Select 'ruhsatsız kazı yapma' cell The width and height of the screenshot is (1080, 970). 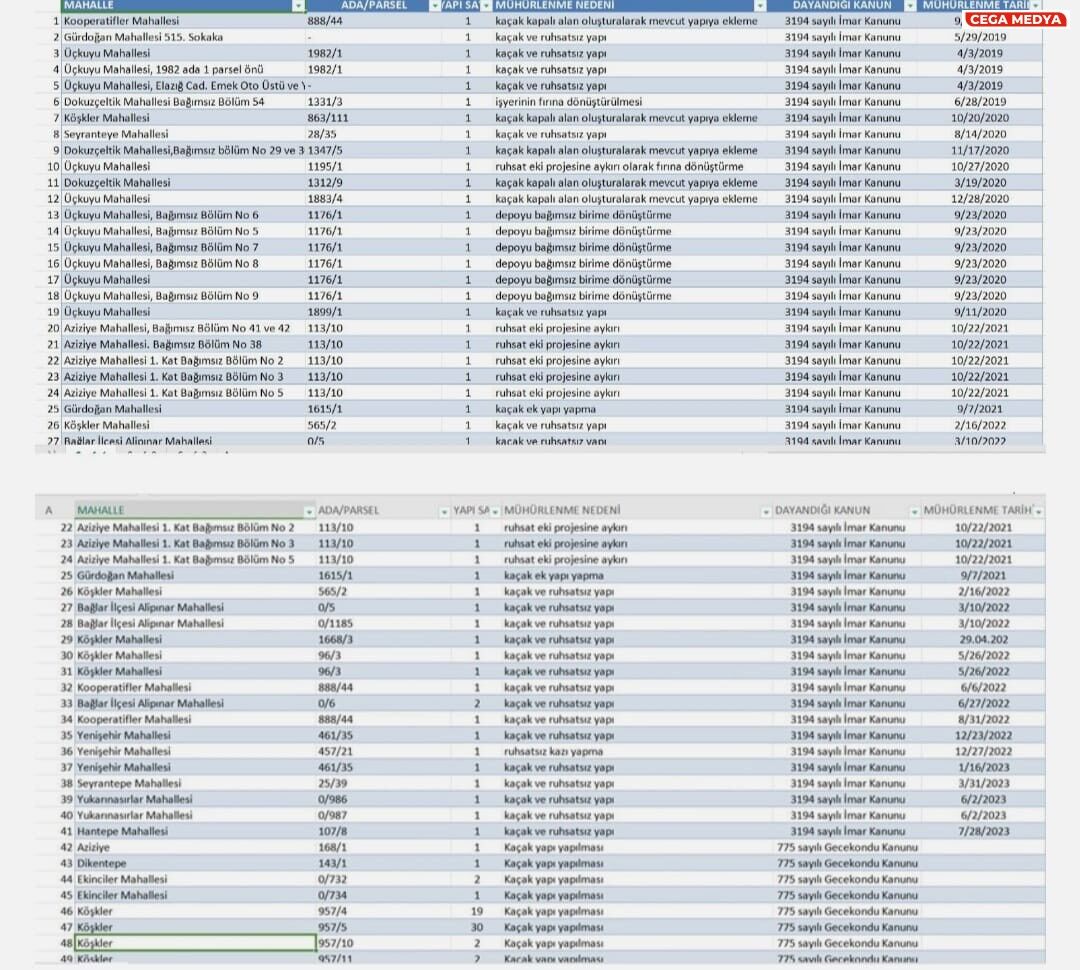[x=553, y=752]
